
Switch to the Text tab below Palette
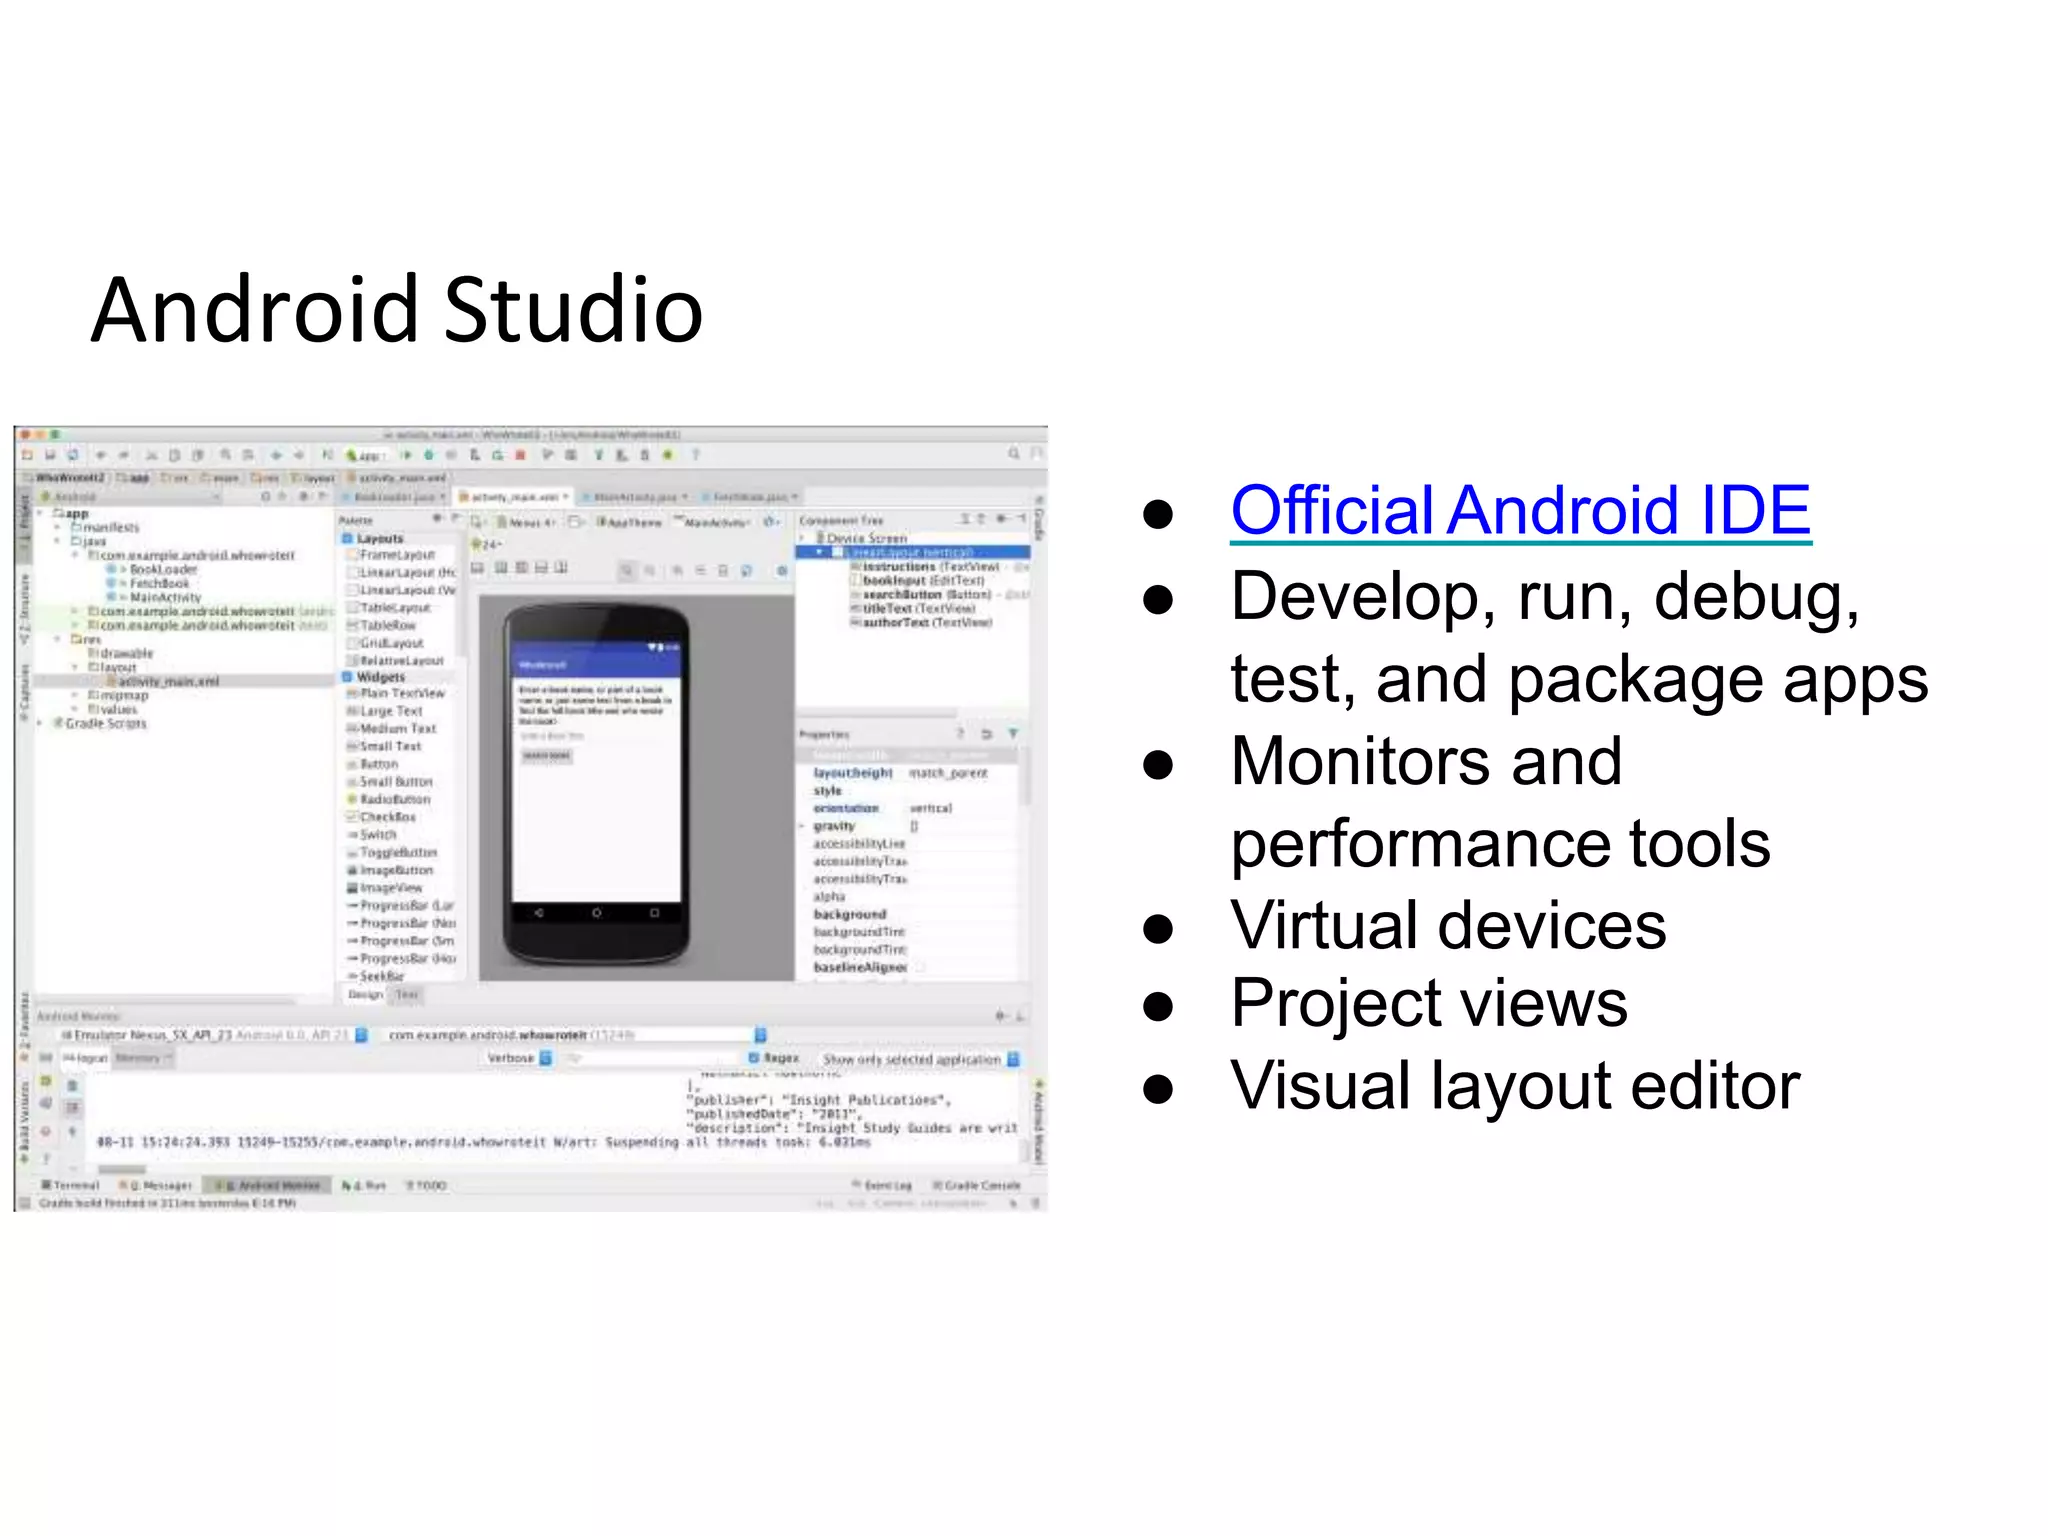click(x=406, y=994)
